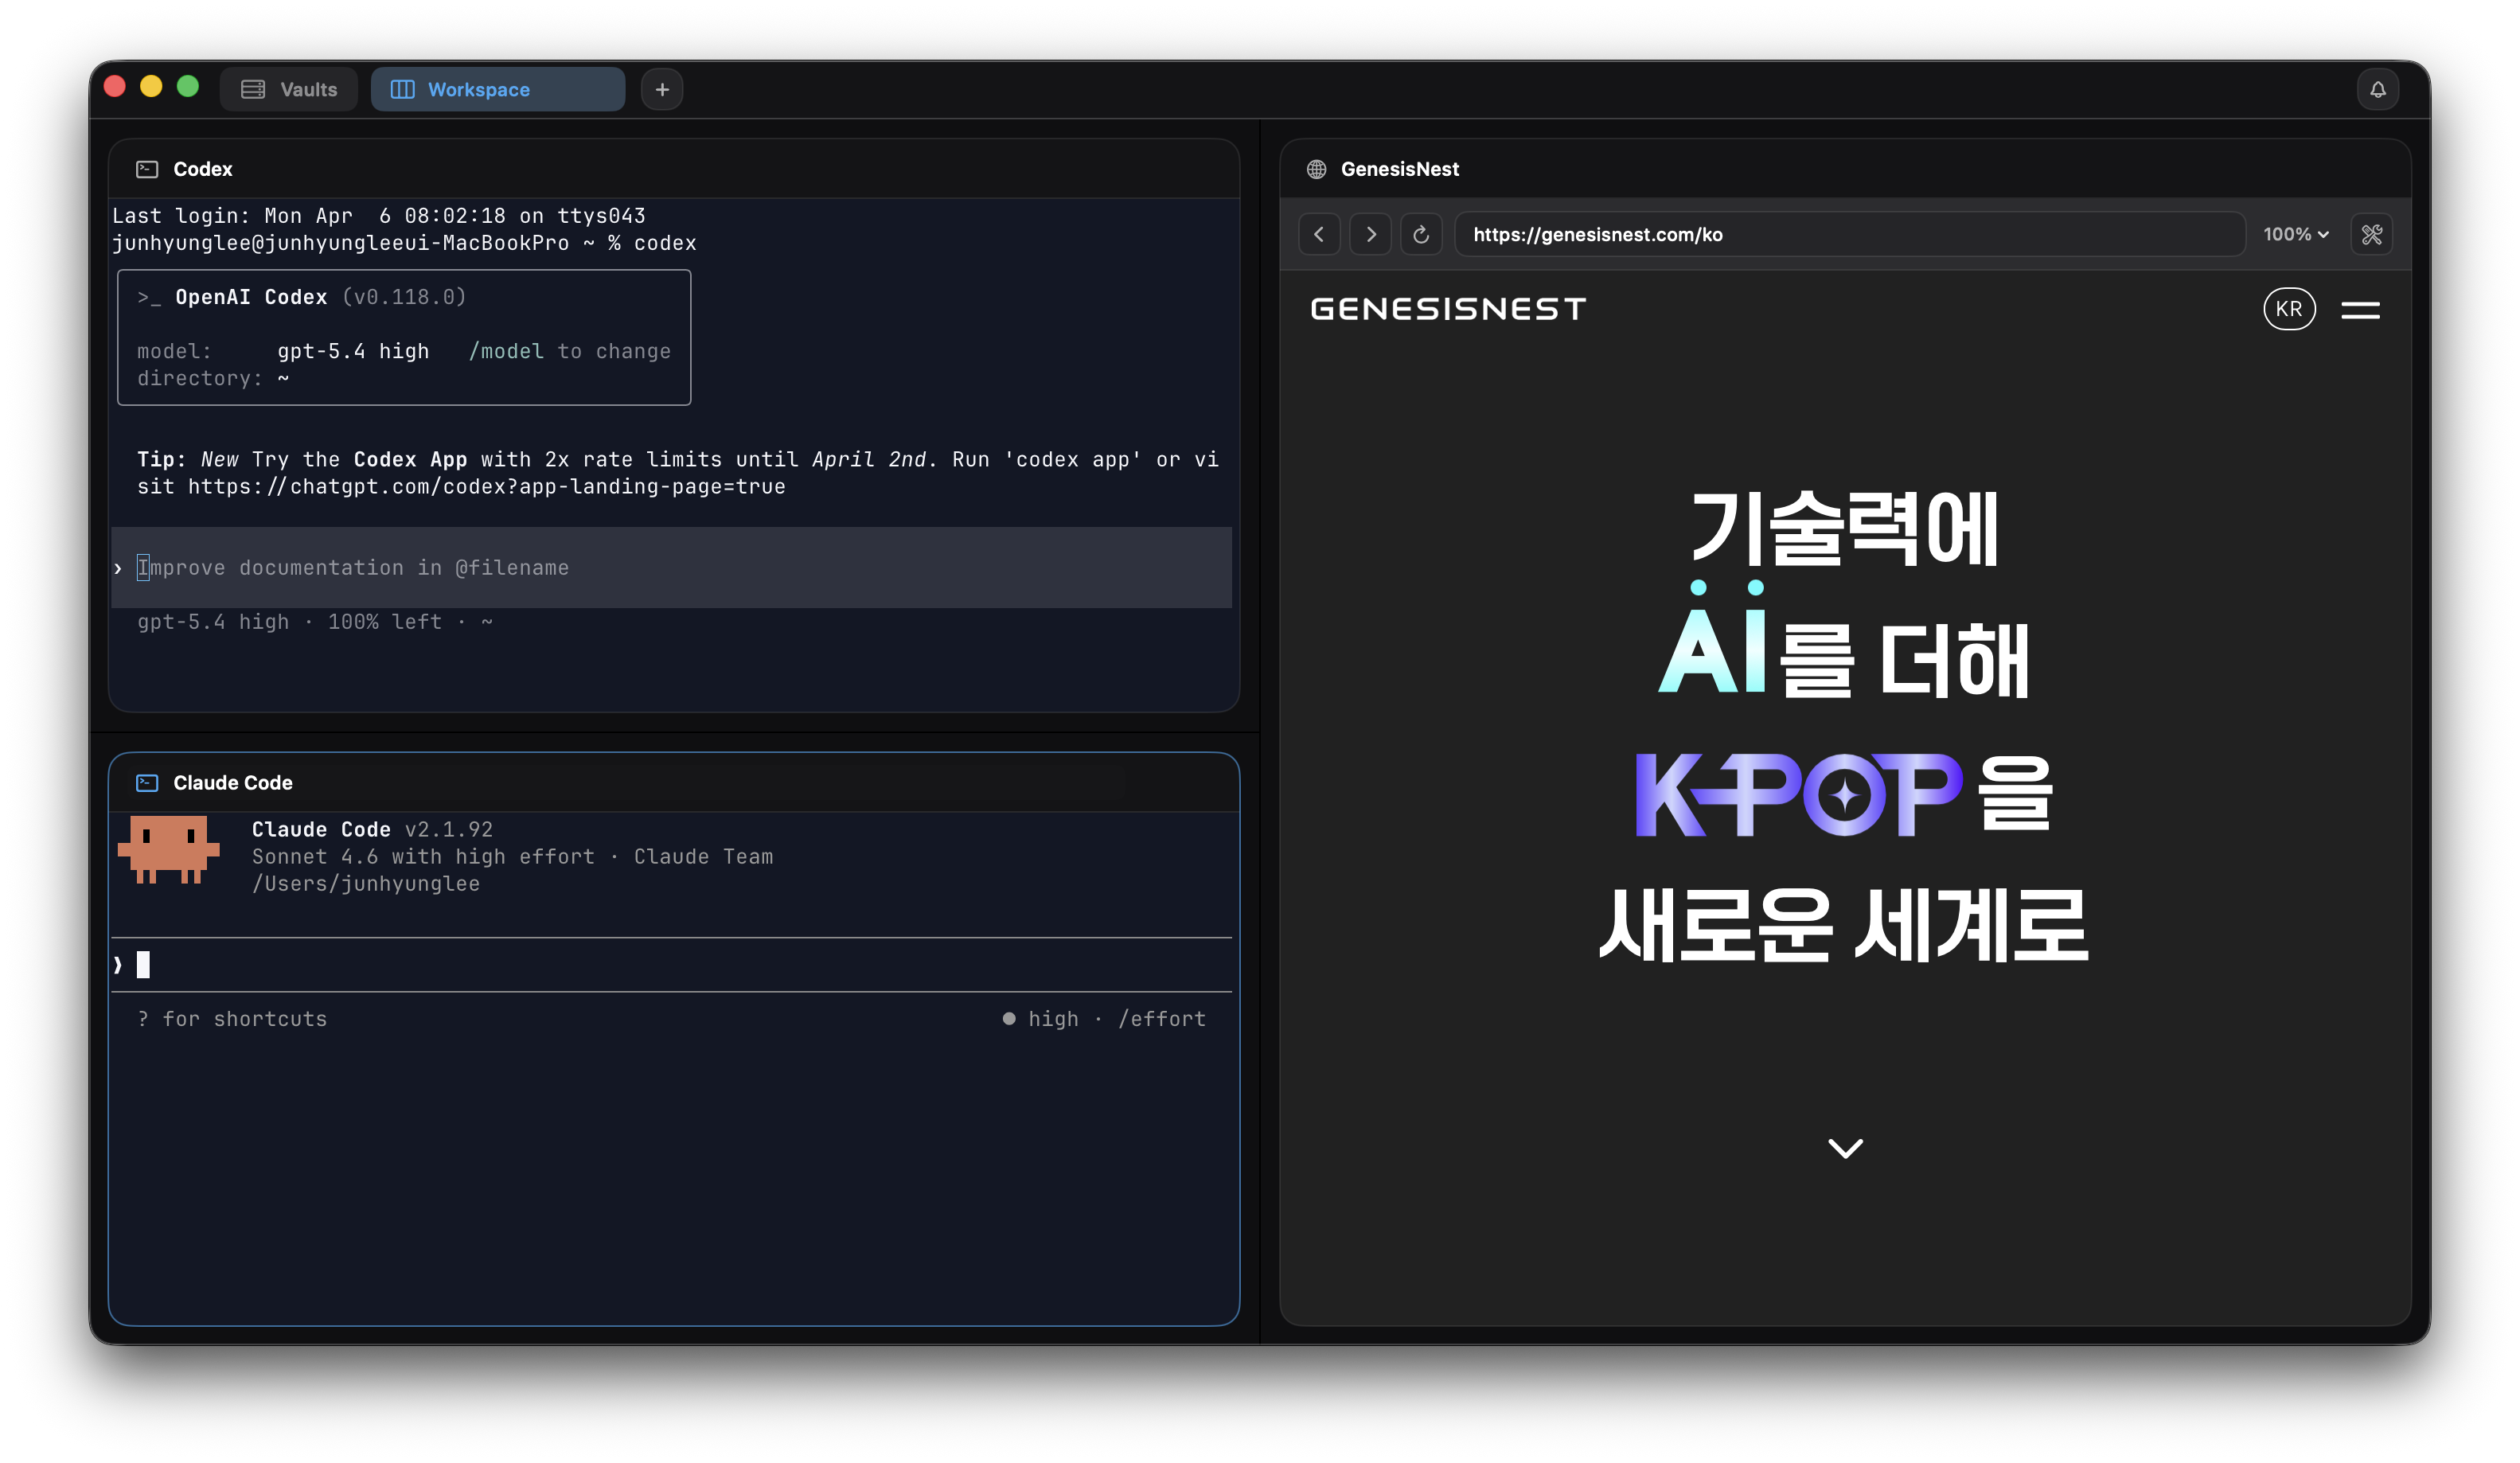The image size is (2520, 1463).
Task: Click the GenesisNest panel title
Action: tap(1400, 169)
